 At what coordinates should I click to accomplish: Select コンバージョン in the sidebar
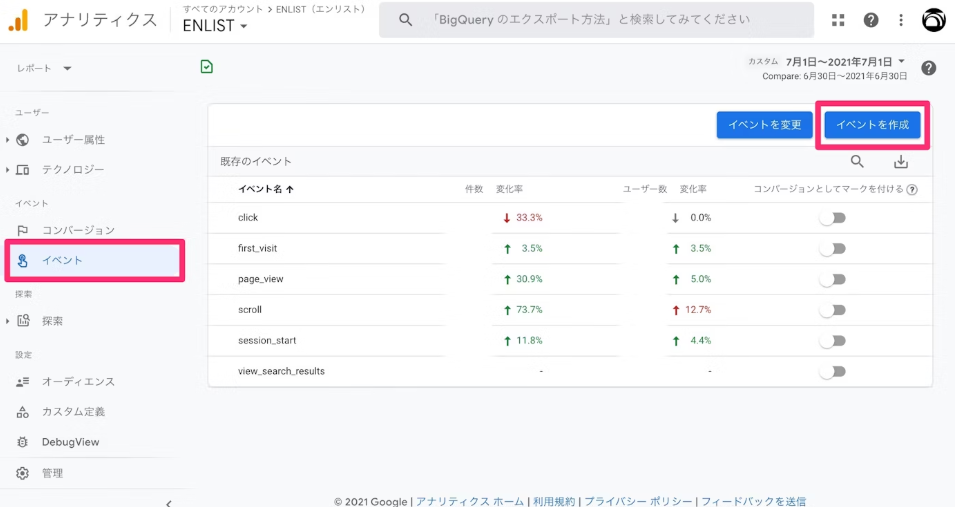click(x=78, y=231)
